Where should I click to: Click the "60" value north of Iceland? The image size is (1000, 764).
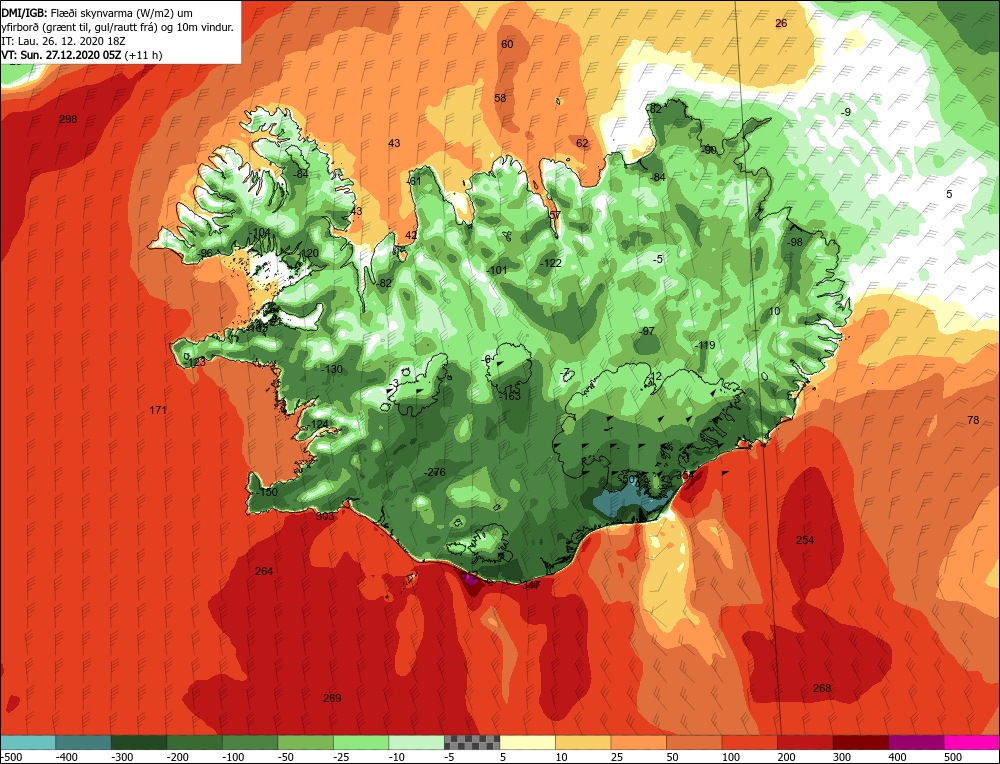[x=507, y=44]
